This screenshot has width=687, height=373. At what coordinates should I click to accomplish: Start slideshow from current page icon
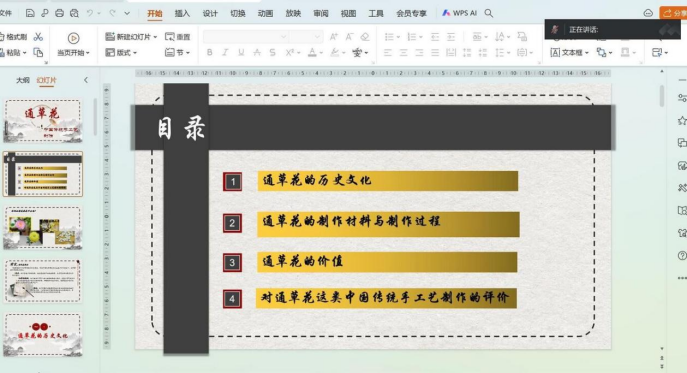[x=73, y=39]
